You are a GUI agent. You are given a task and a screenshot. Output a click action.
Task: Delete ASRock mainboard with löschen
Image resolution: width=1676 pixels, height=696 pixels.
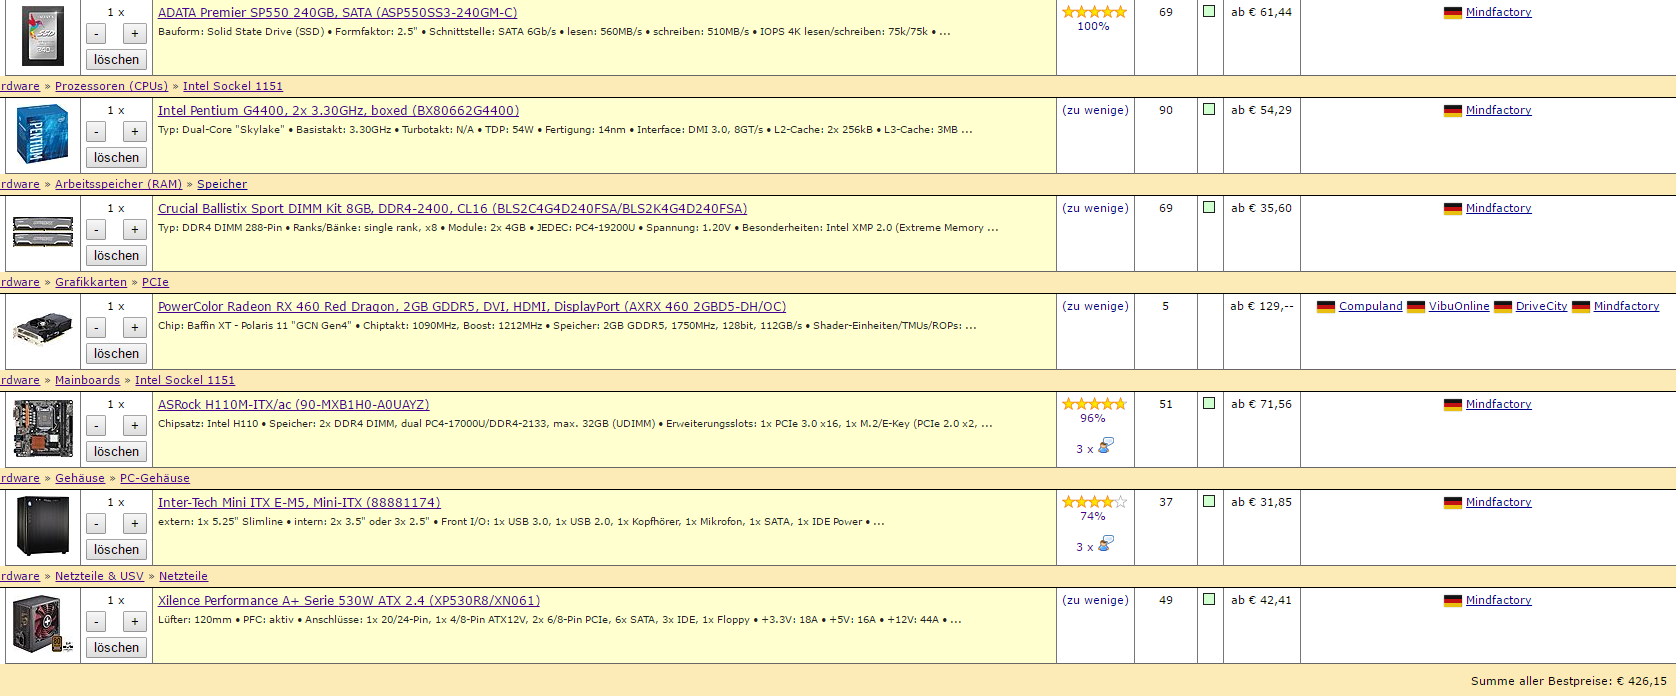116,452
